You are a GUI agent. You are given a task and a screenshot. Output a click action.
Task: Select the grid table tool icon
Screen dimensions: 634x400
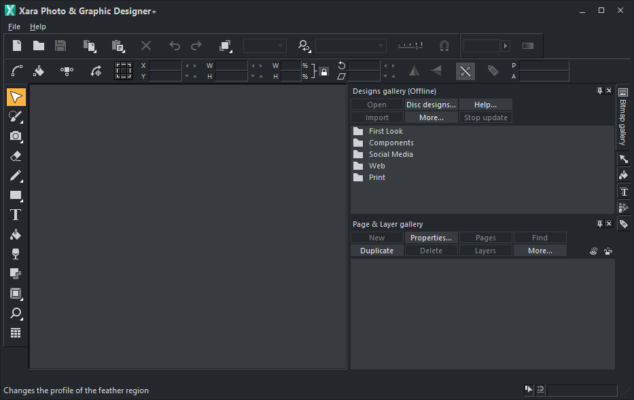pyautogui.click(x=16, y=333)
